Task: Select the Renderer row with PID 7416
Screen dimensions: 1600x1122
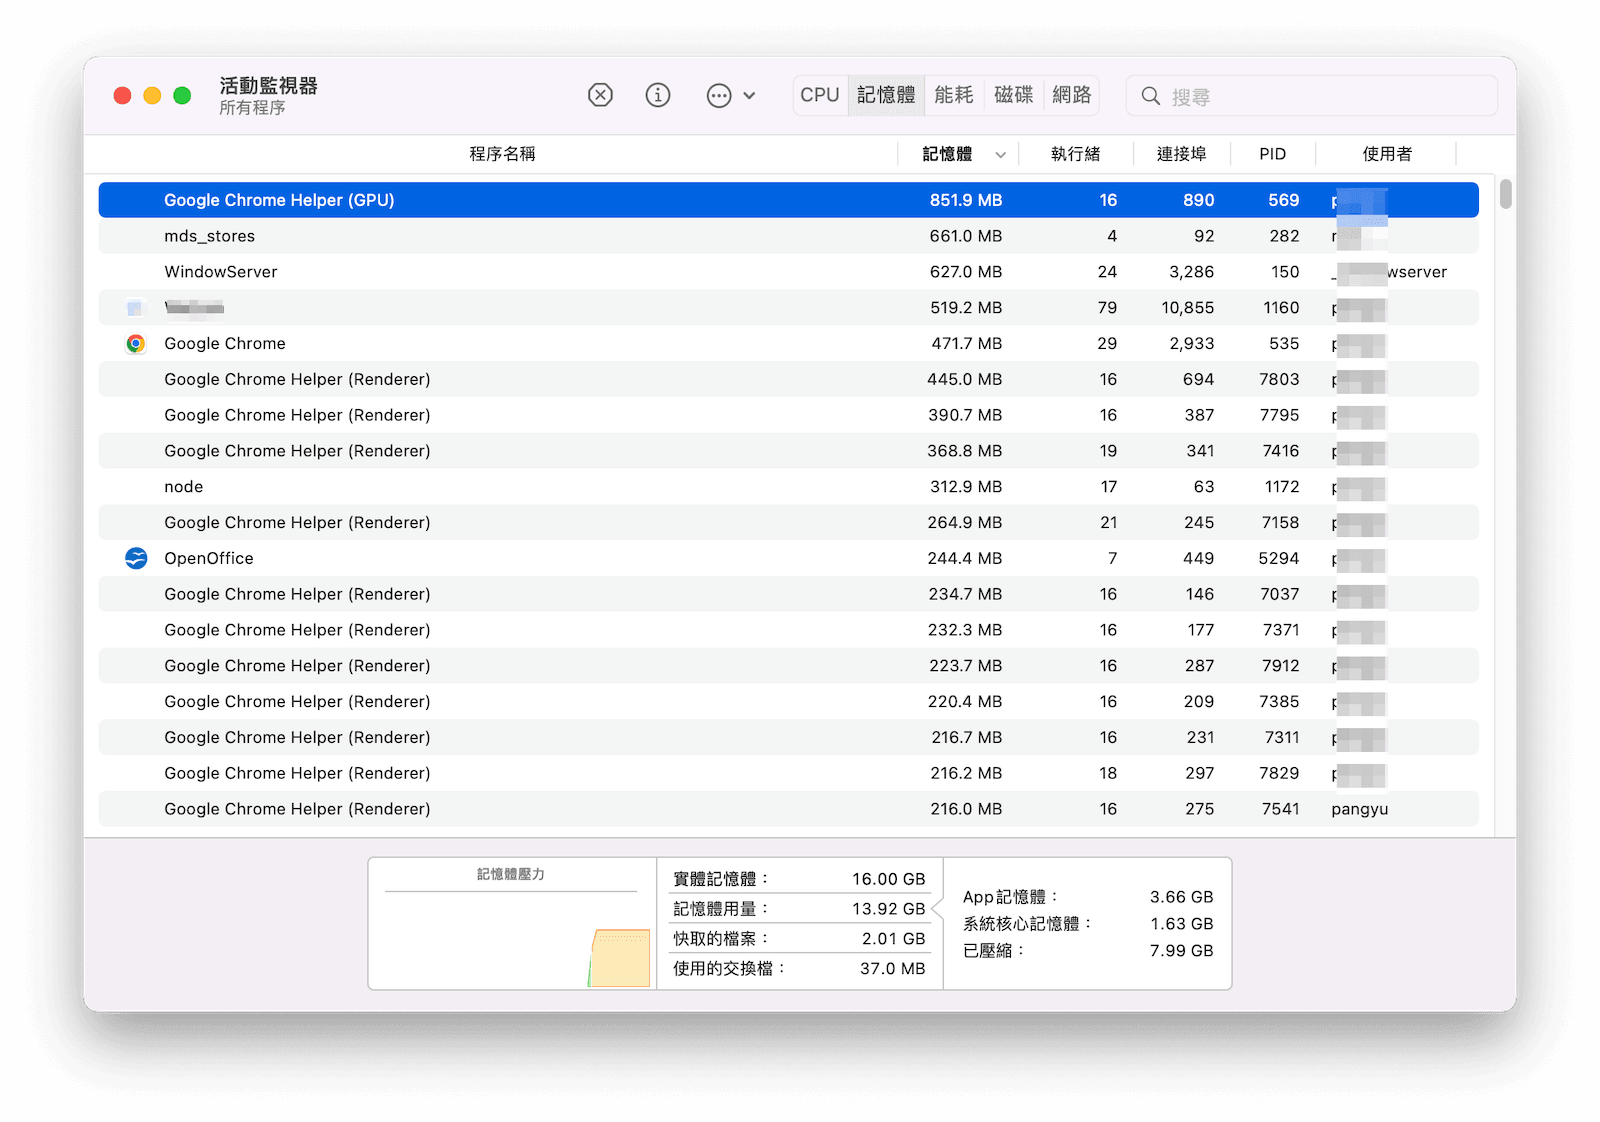Action: [788, 451]
